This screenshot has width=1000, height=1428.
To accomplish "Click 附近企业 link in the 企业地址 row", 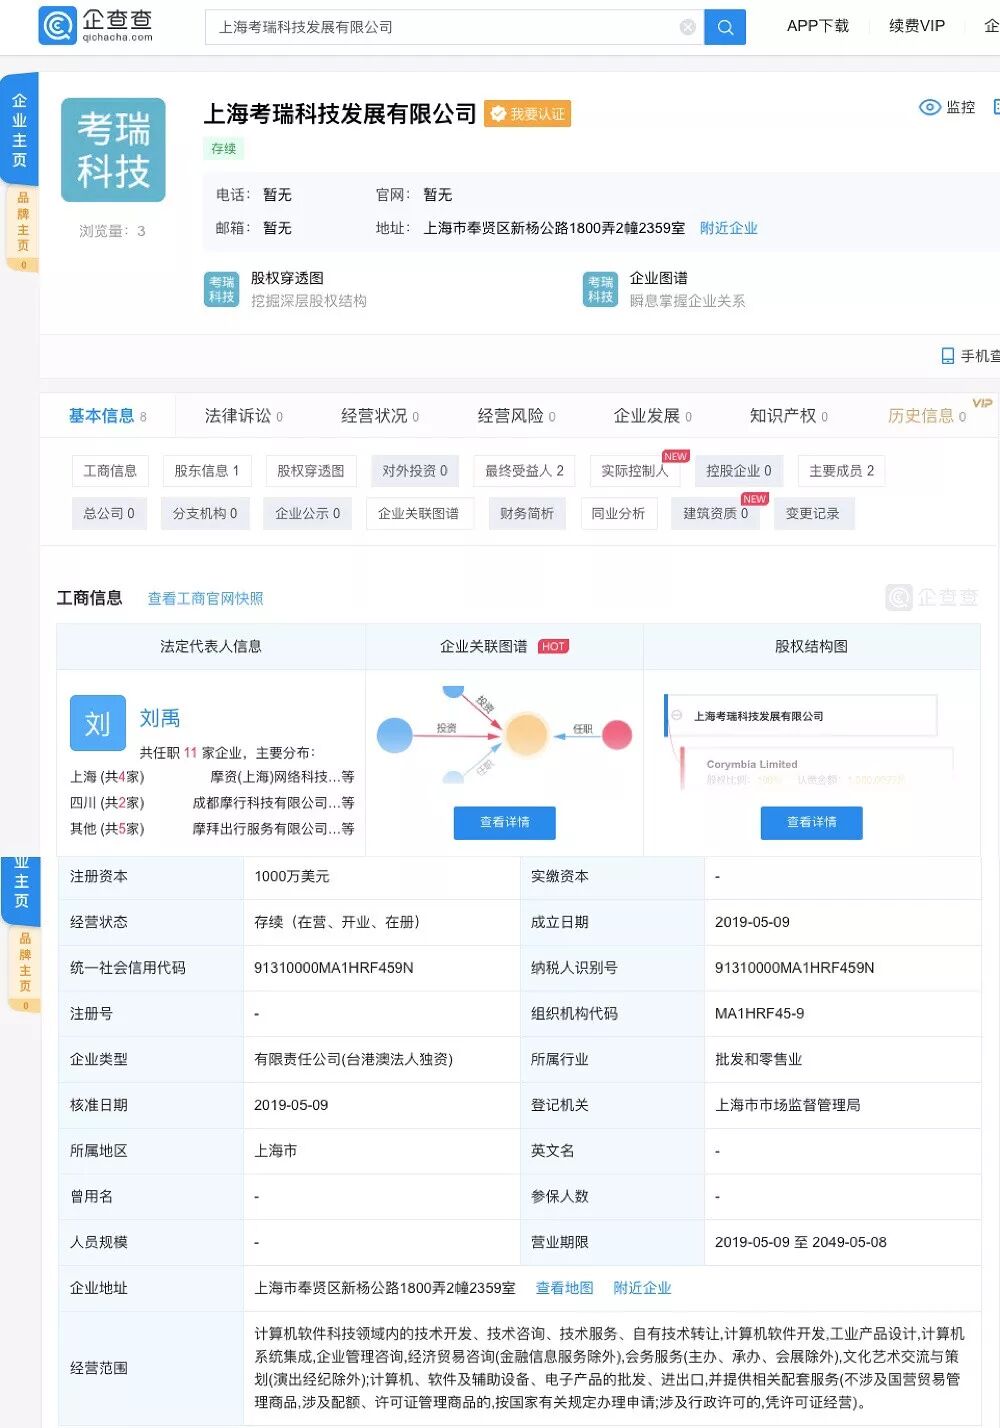I will click(x=642, y=1288).
